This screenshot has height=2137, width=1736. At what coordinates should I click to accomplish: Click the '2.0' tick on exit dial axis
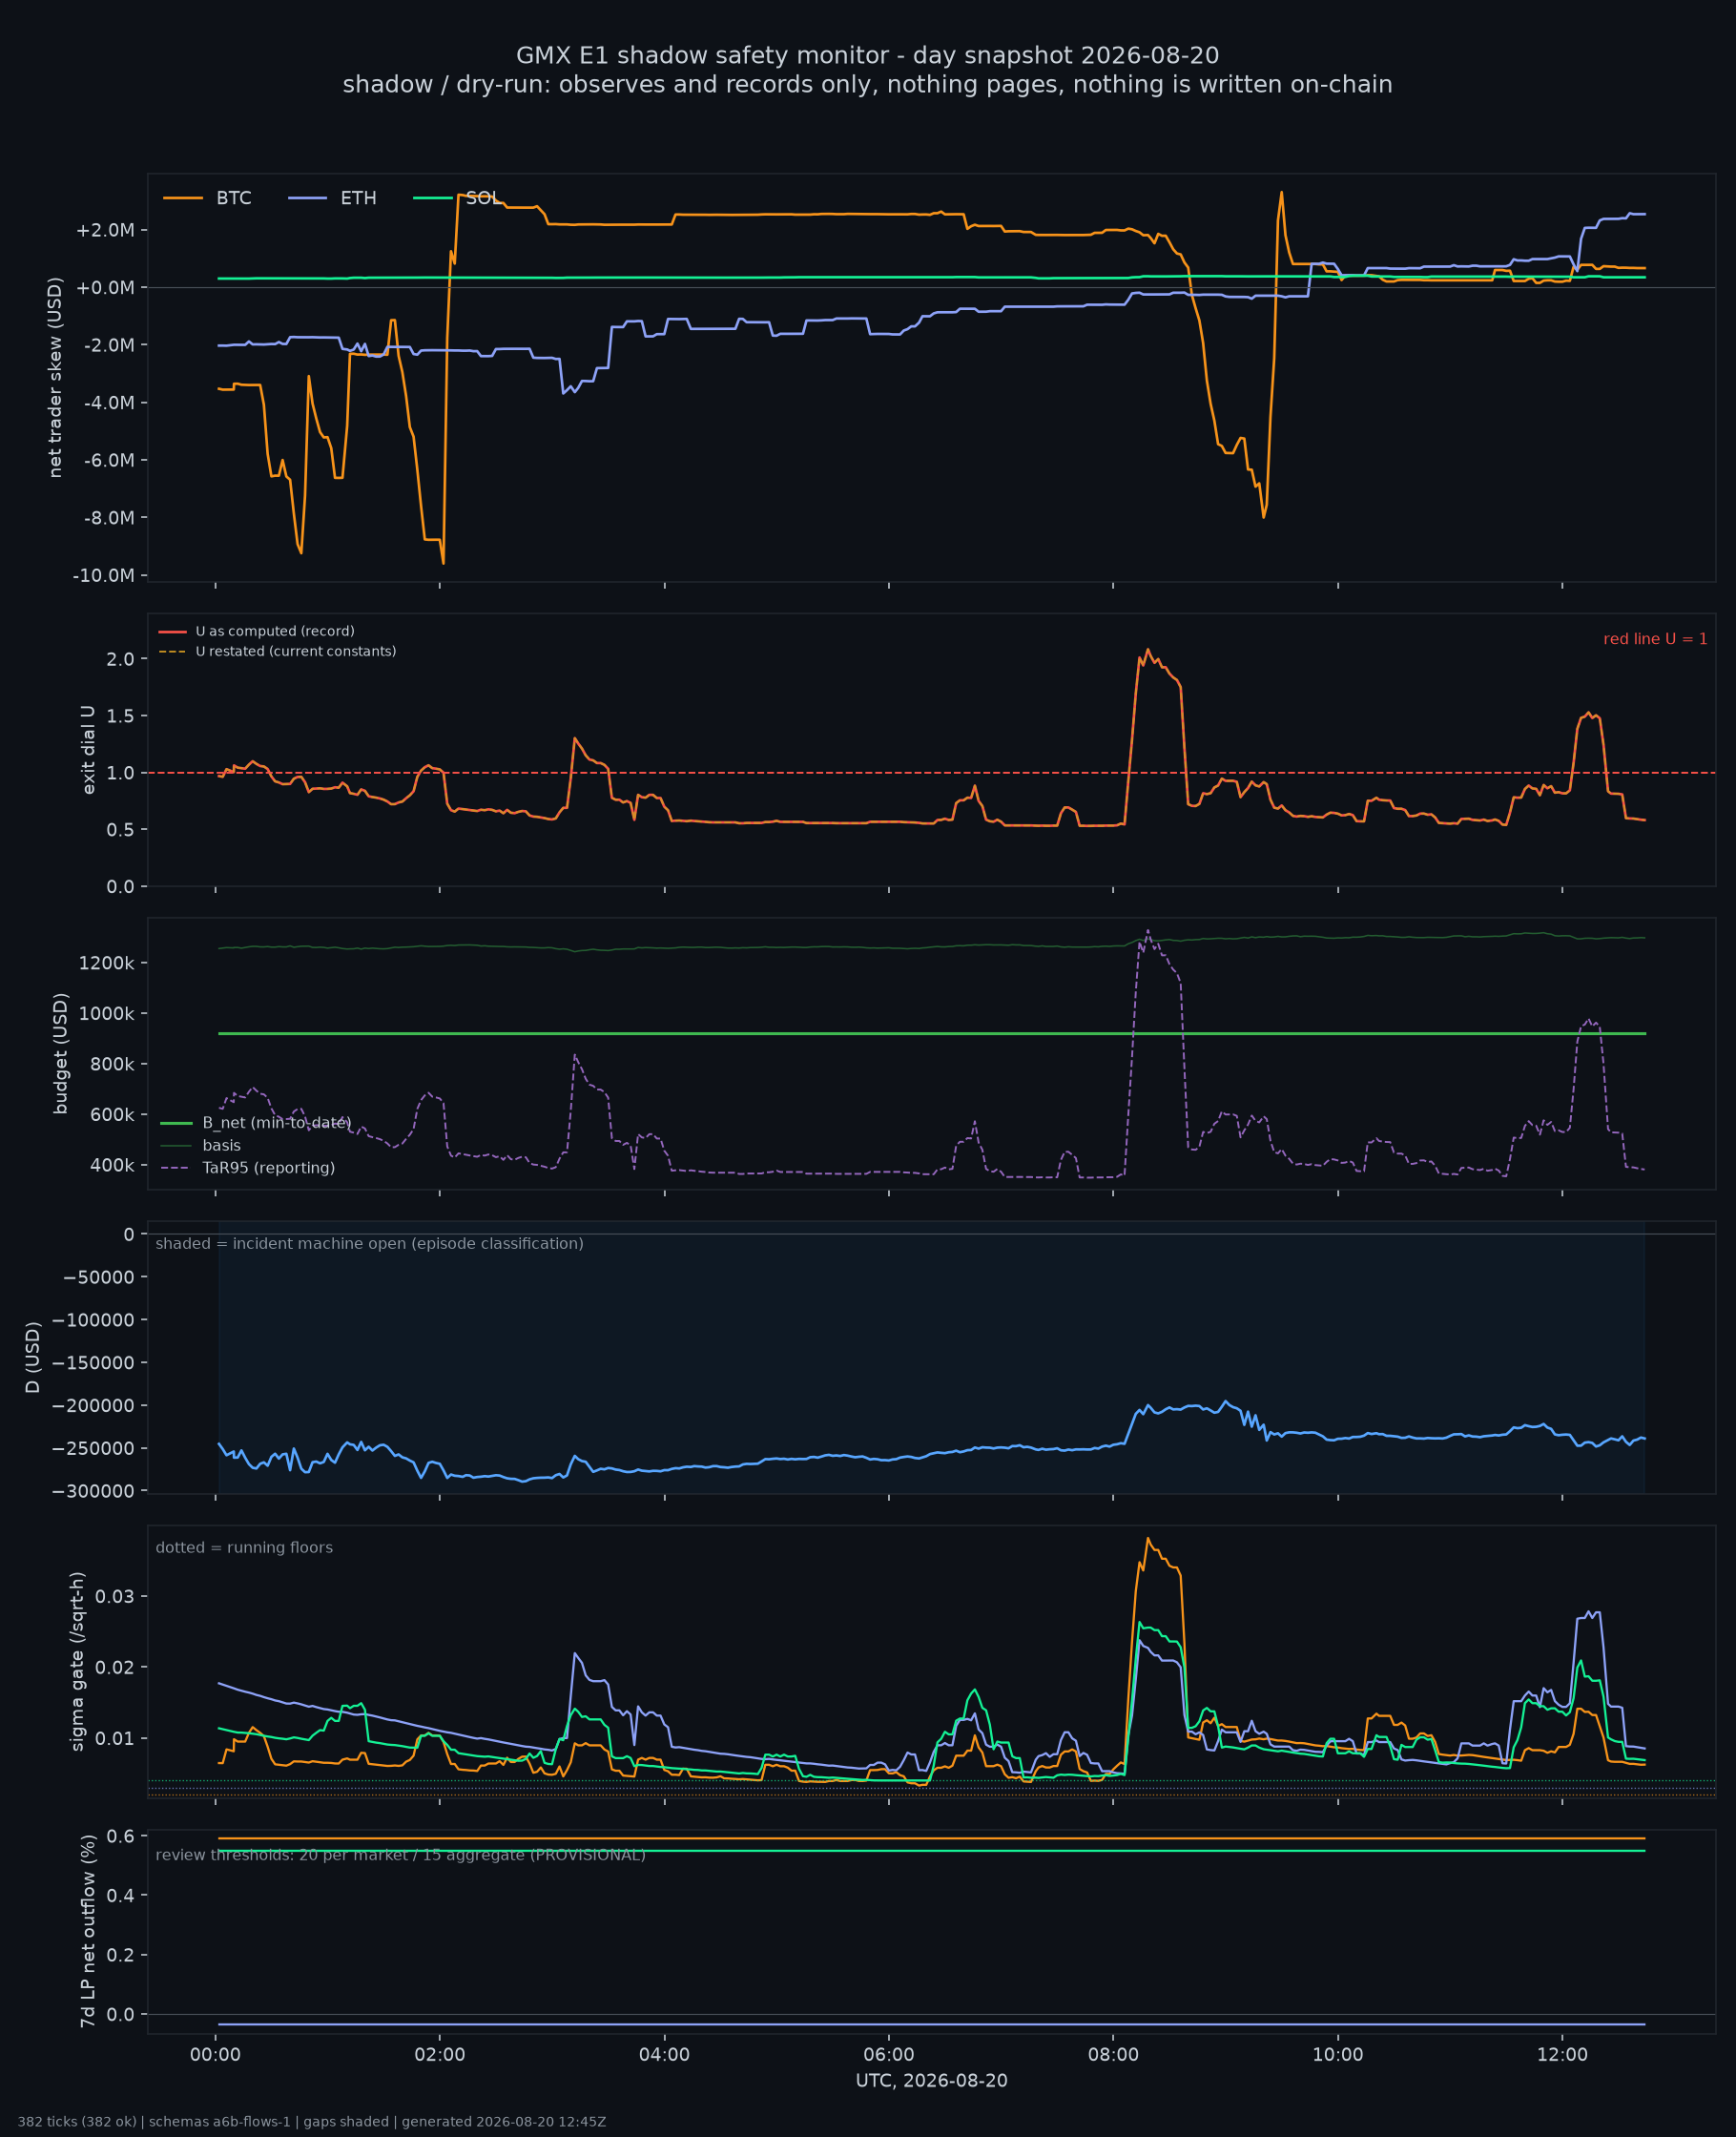(x=120, y=659)
